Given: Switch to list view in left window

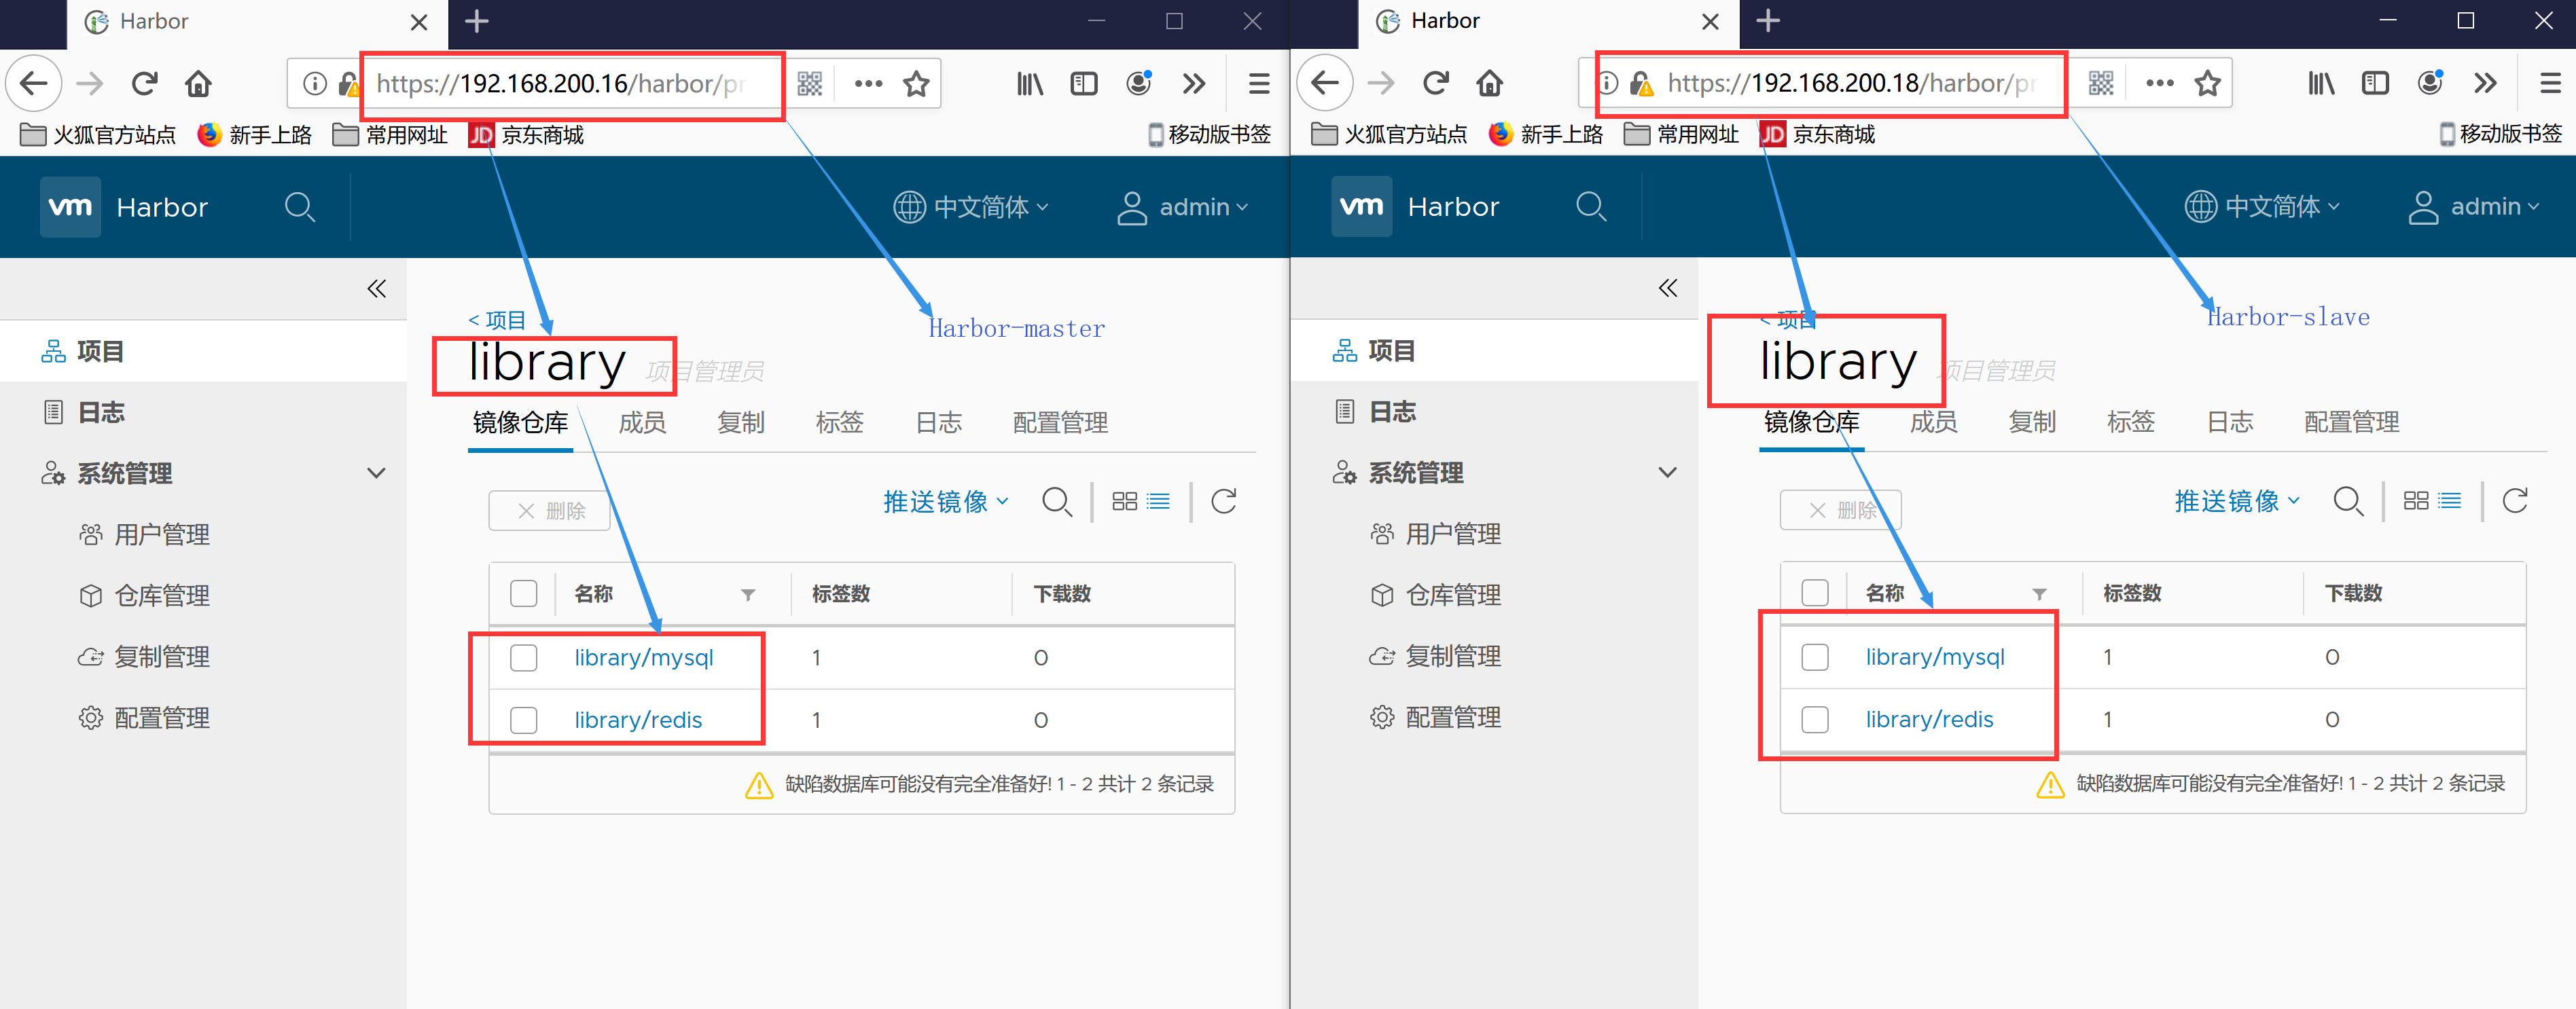Looking at the screenshot, I should pyautogui.click(x=1159, y=501).
